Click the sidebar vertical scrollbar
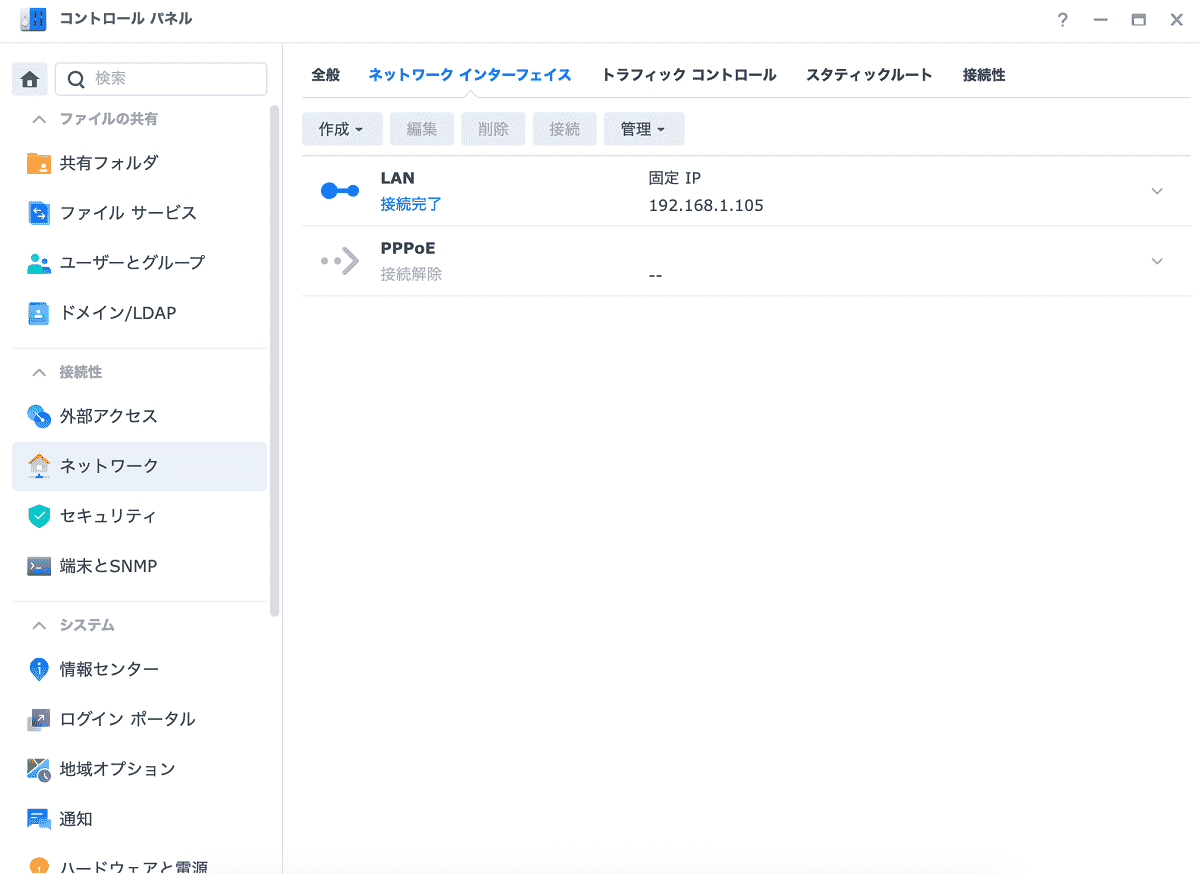The image size is (1200, 874). (x=275, y=360)
